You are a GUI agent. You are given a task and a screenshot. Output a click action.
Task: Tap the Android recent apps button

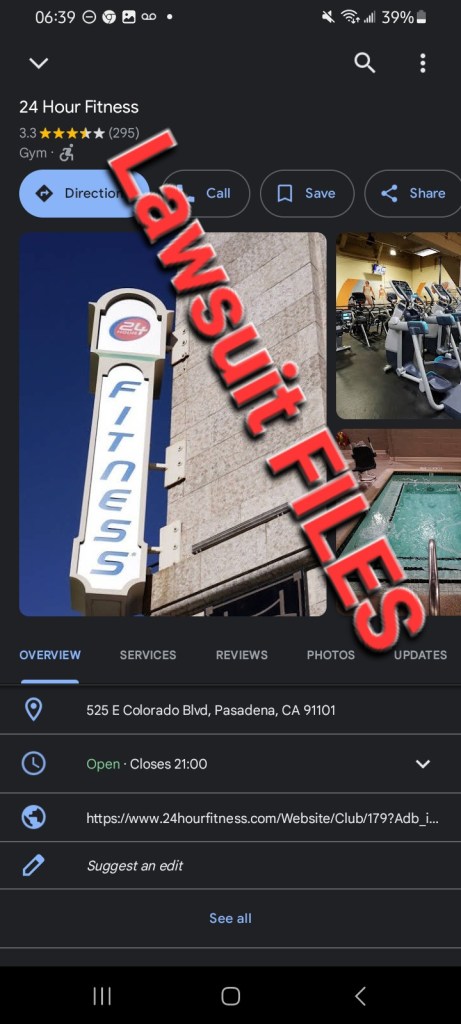point(102,996)
